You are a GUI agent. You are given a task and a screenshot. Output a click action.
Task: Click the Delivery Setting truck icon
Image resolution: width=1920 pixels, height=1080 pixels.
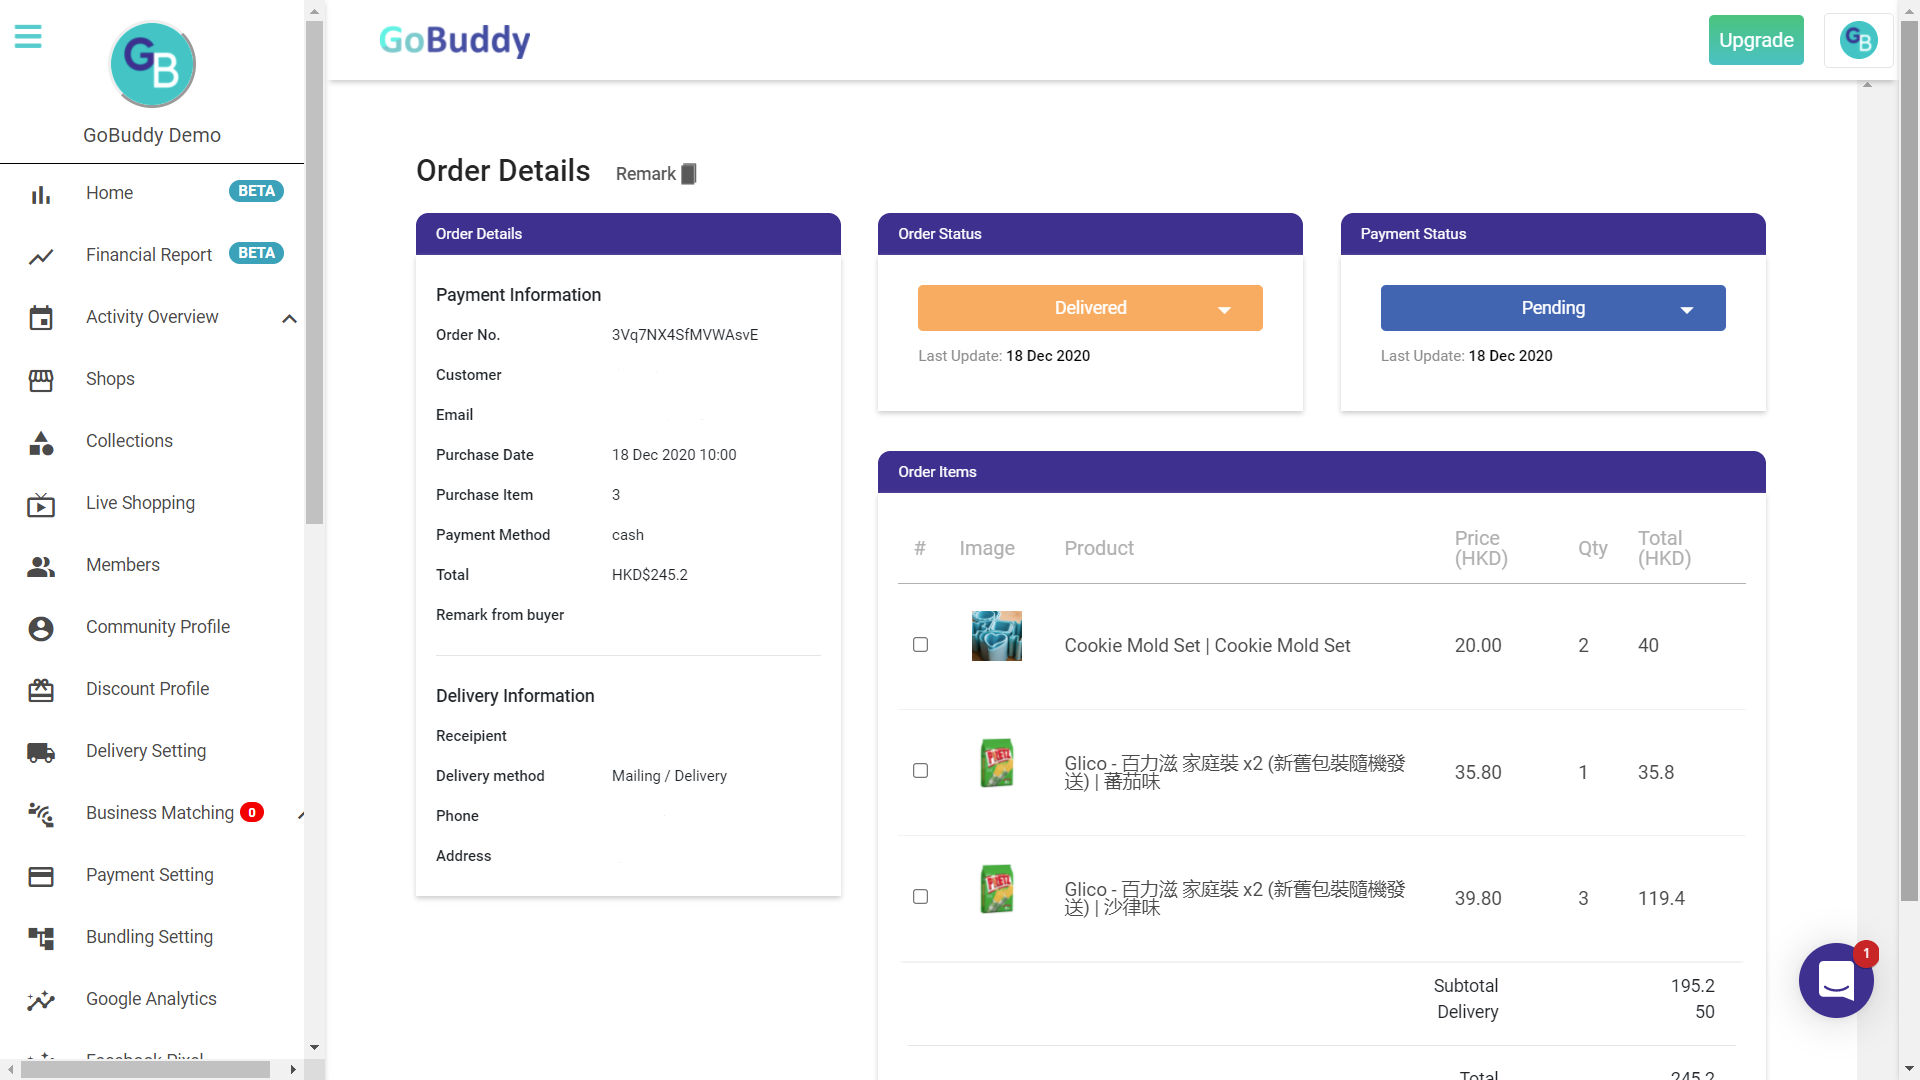coord(41,752)
